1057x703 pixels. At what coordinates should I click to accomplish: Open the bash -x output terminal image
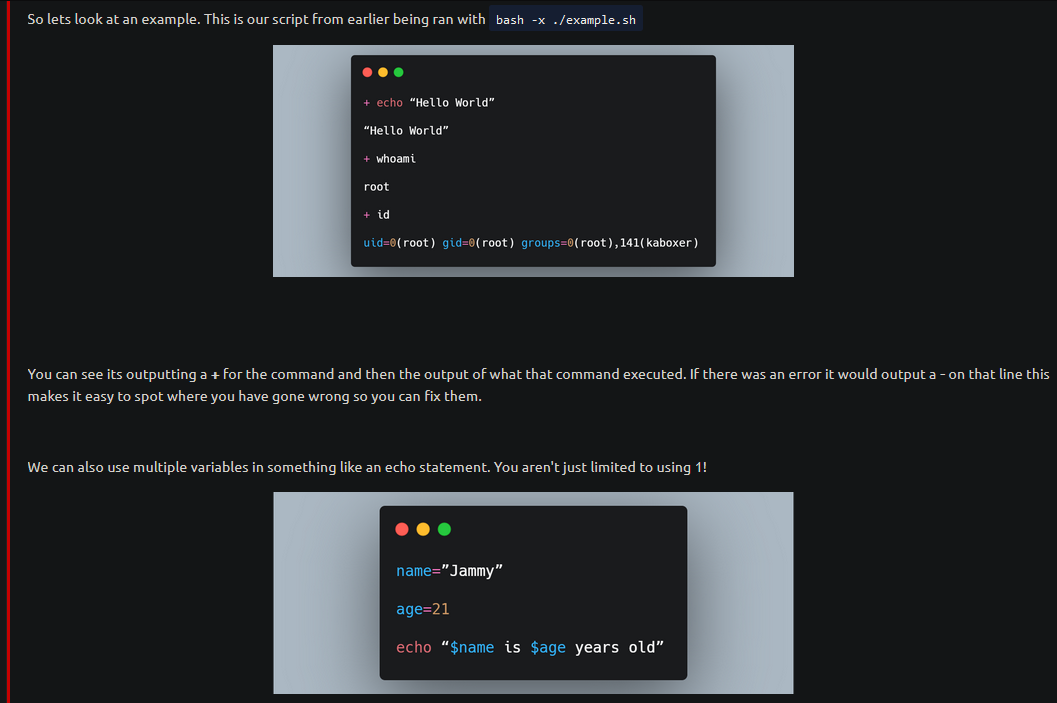coord(533,161)
